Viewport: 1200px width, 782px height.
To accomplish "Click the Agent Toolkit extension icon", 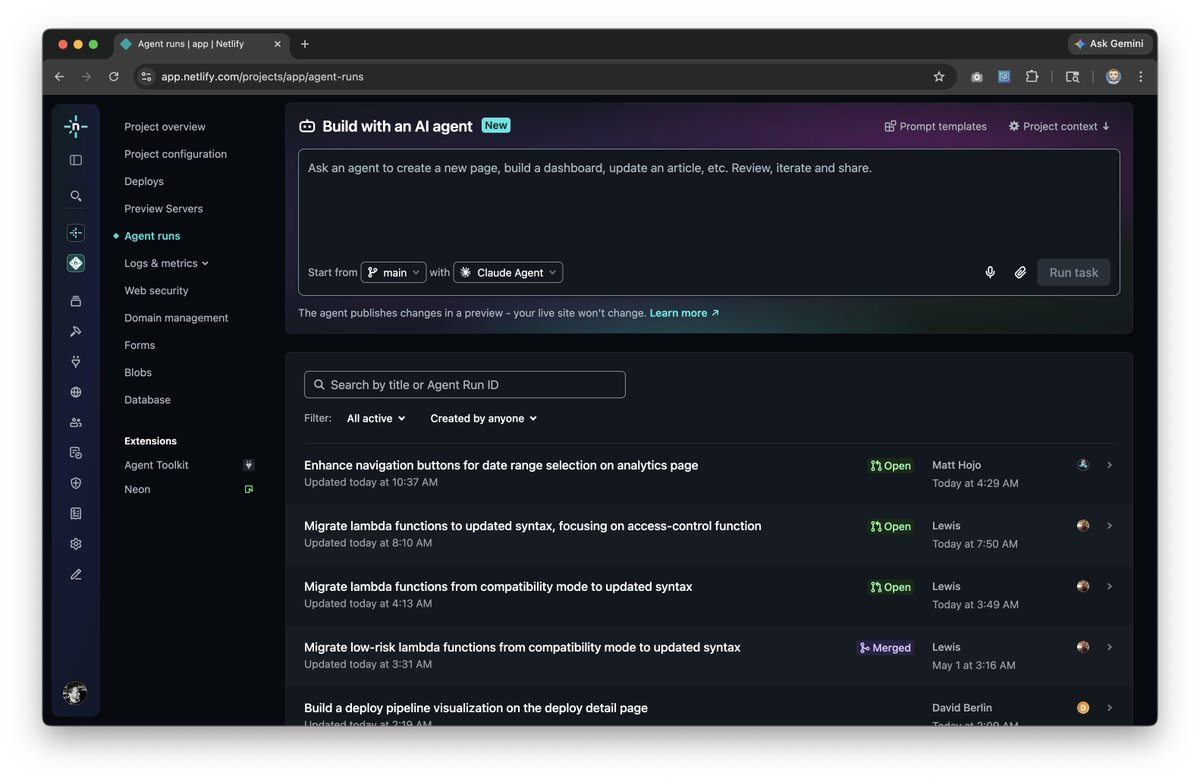I will pos(249,465).
